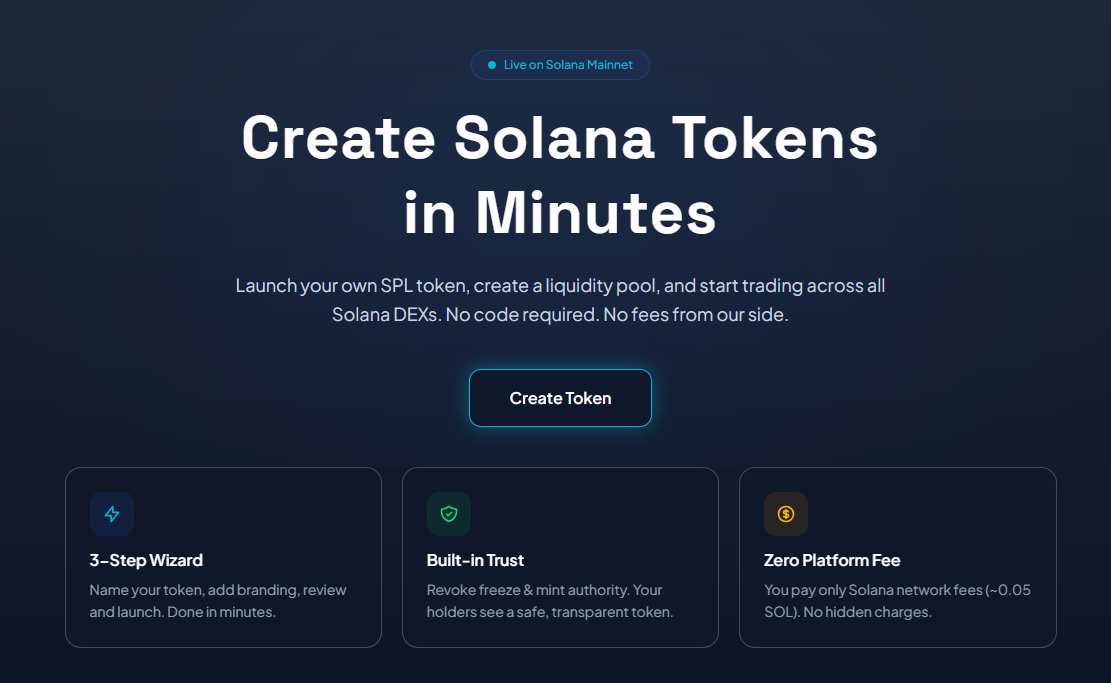Open the Live on Solana Mainnet badge

560,64
